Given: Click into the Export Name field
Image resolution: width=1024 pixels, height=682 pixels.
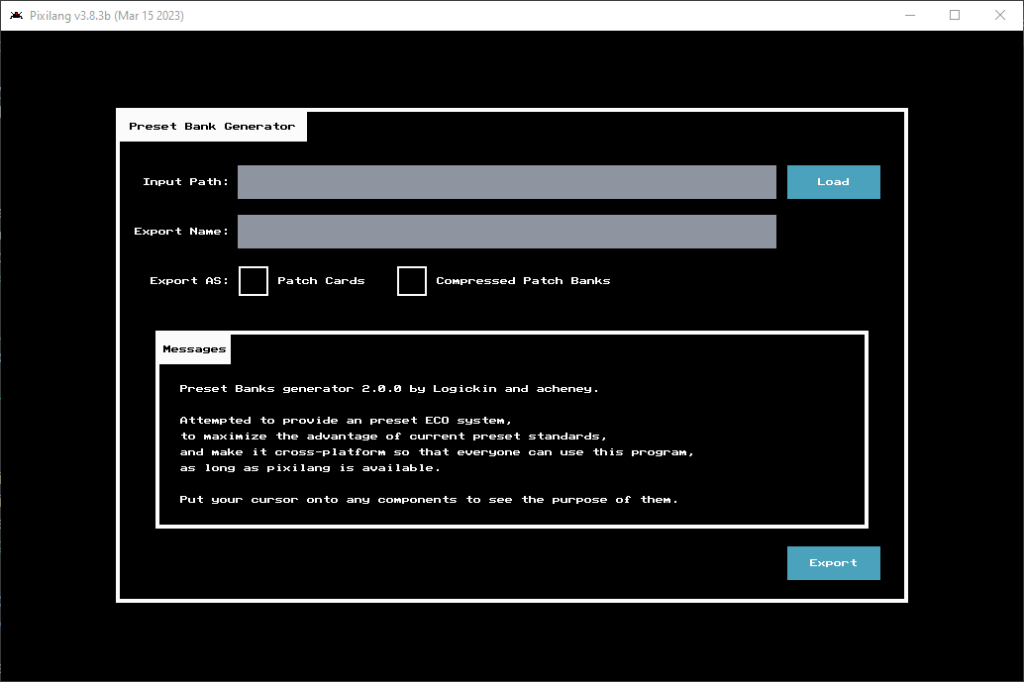Looking at the screenshot, I should [506, 231].
